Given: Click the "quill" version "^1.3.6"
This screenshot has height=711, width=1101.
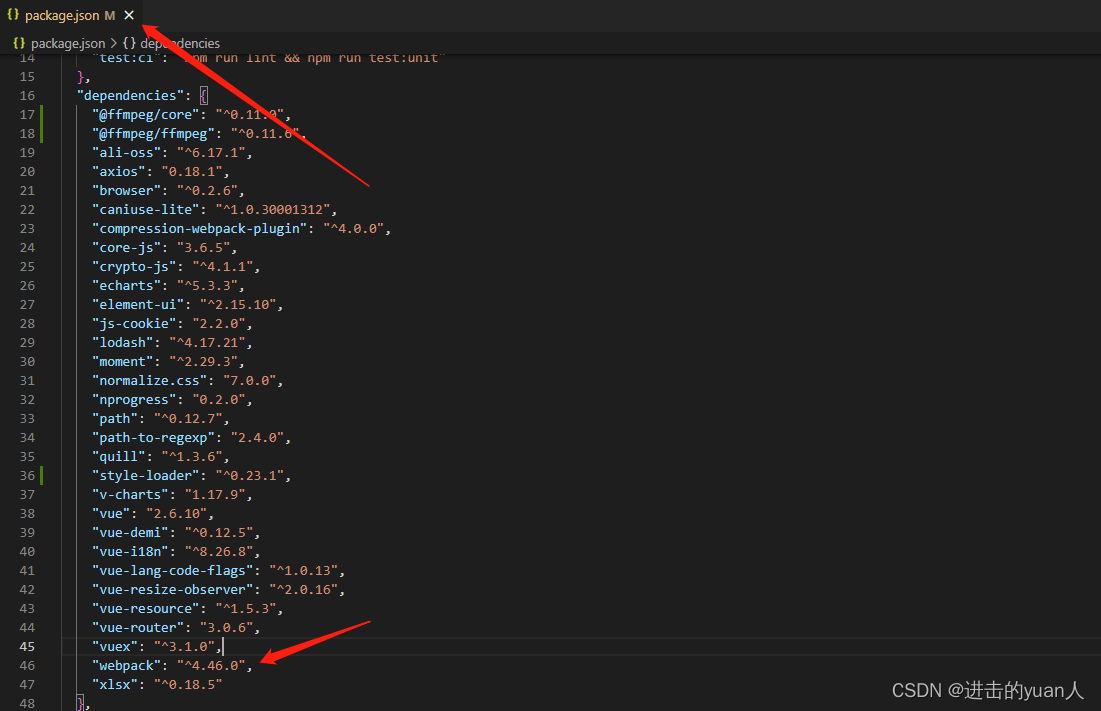Looking at the screenshot, I should tap(192, 456).
